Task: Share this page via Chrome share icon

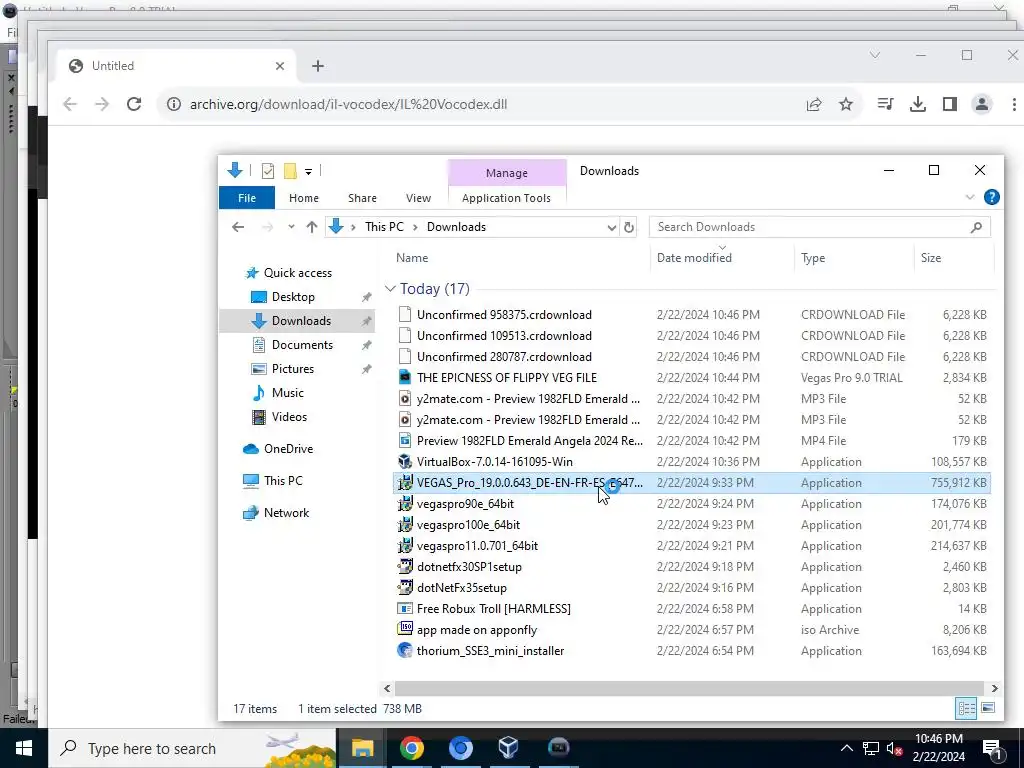Action: [814, 104]
